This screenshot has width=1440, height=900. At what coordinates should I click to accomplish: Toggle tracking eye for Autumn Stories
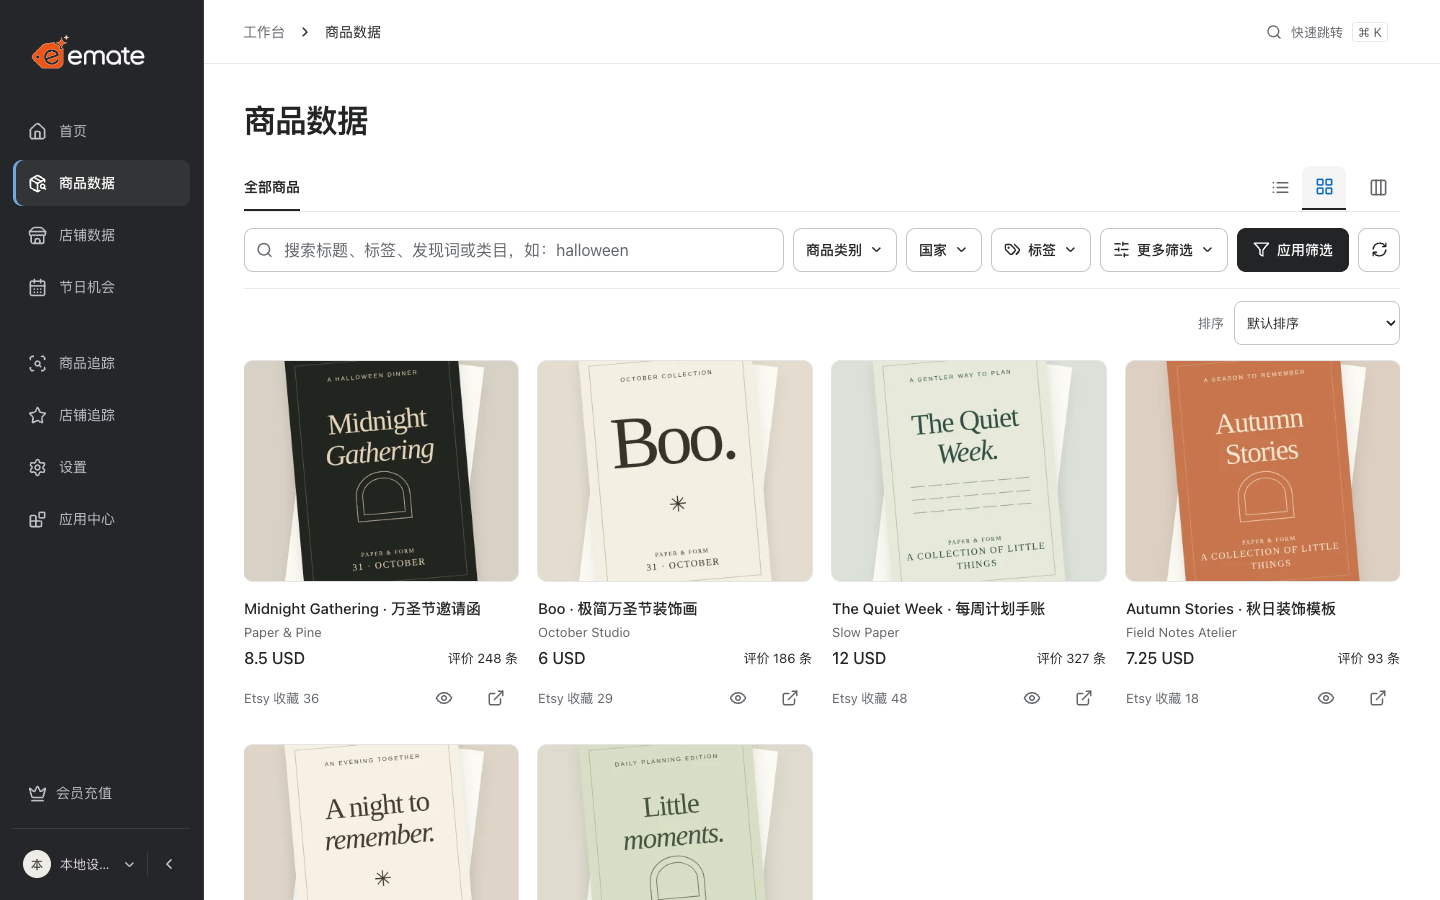coord(1326,698)
